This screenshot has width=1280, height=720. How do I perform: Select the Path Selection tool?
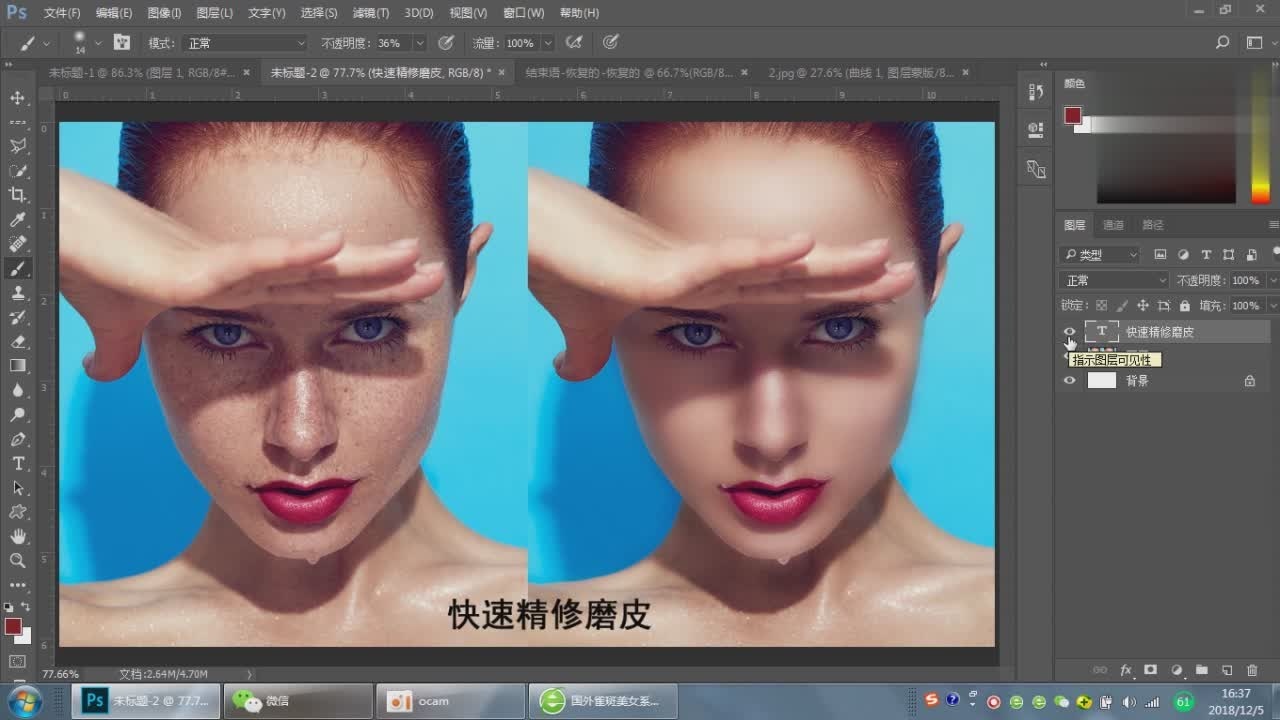pyautogui.click(x=18, y=487)
